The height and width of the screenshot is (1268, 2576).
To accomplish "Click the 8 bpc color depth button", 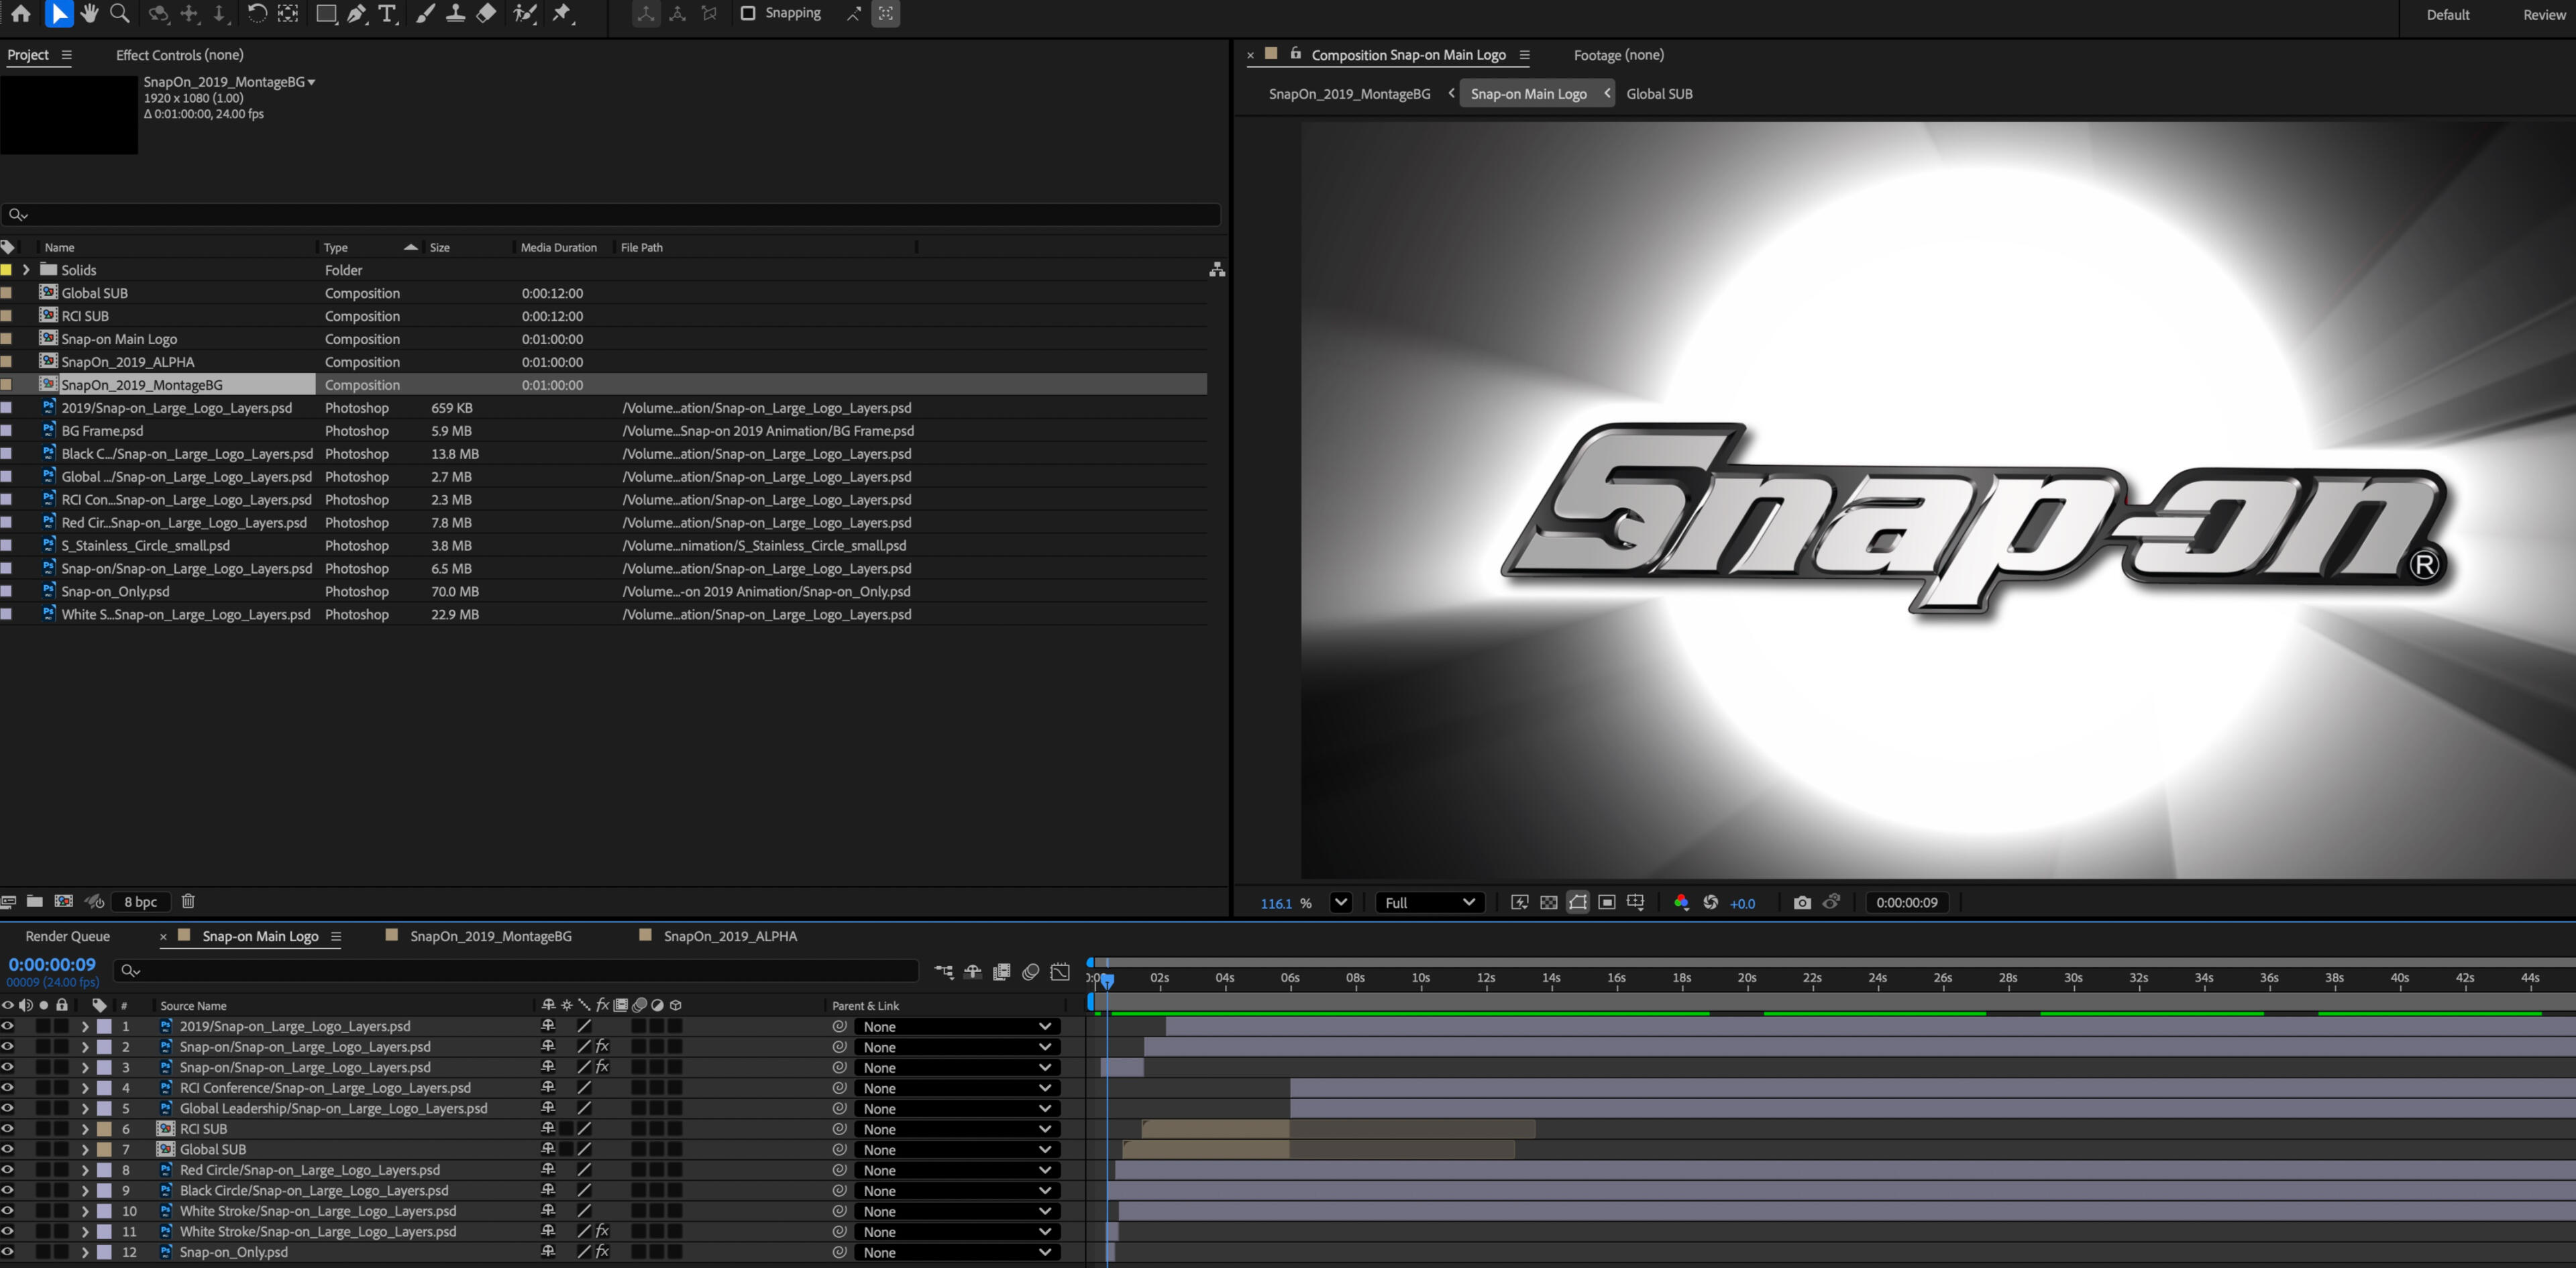I will coord(140,901).
